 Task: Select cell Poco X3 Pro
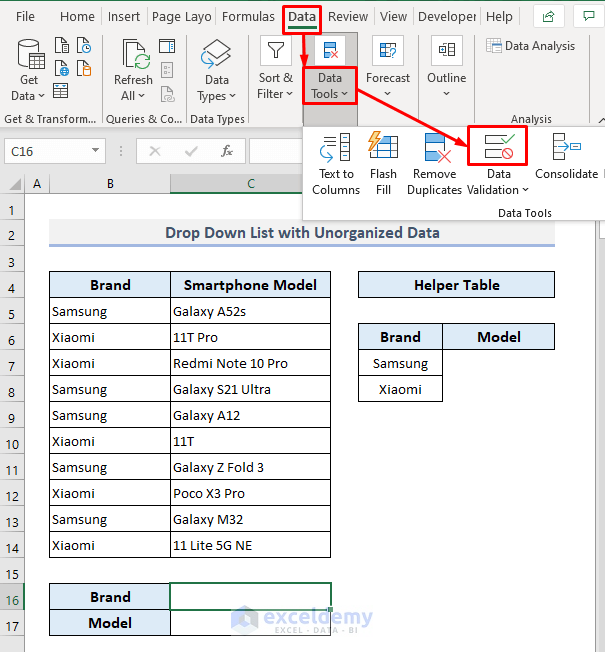(x=250, y=493)
